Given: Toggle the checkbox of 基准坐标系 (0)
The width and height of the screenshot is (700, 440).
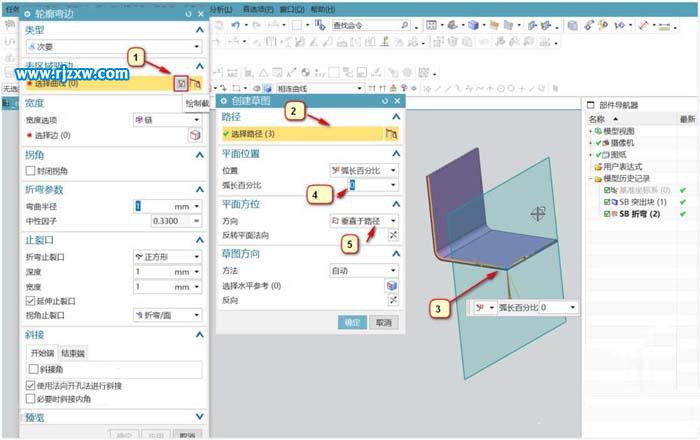Looking at the screenshot, I should 607,190.
